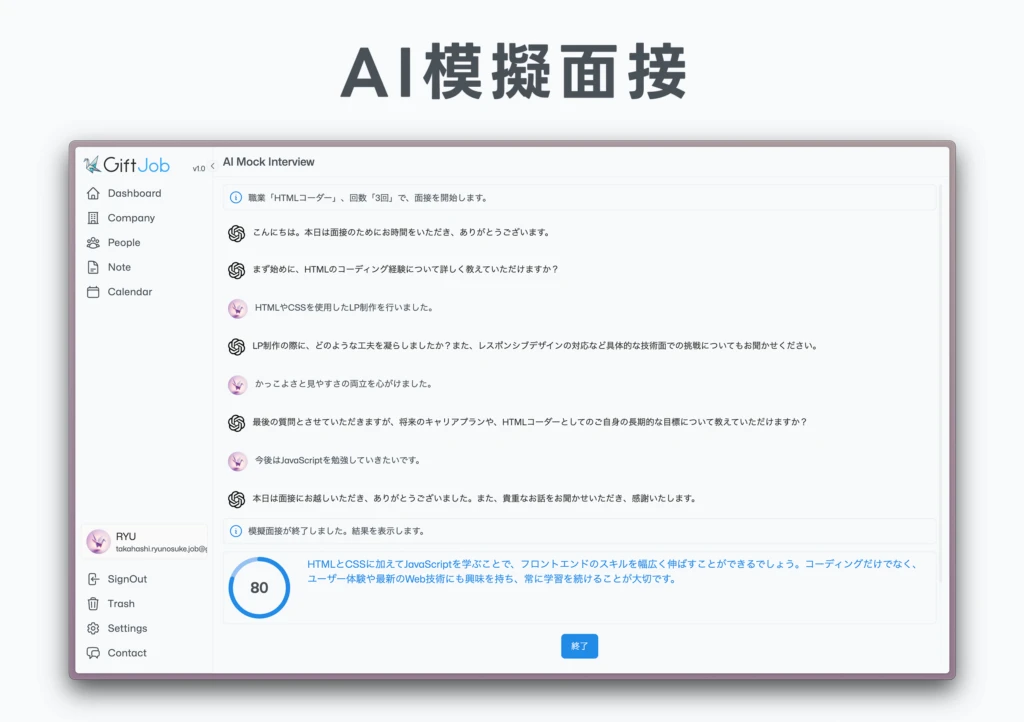Click the purple crane user avatar in the chat
The width and height of the screenshot is (1024, 722).
[237, 308]
